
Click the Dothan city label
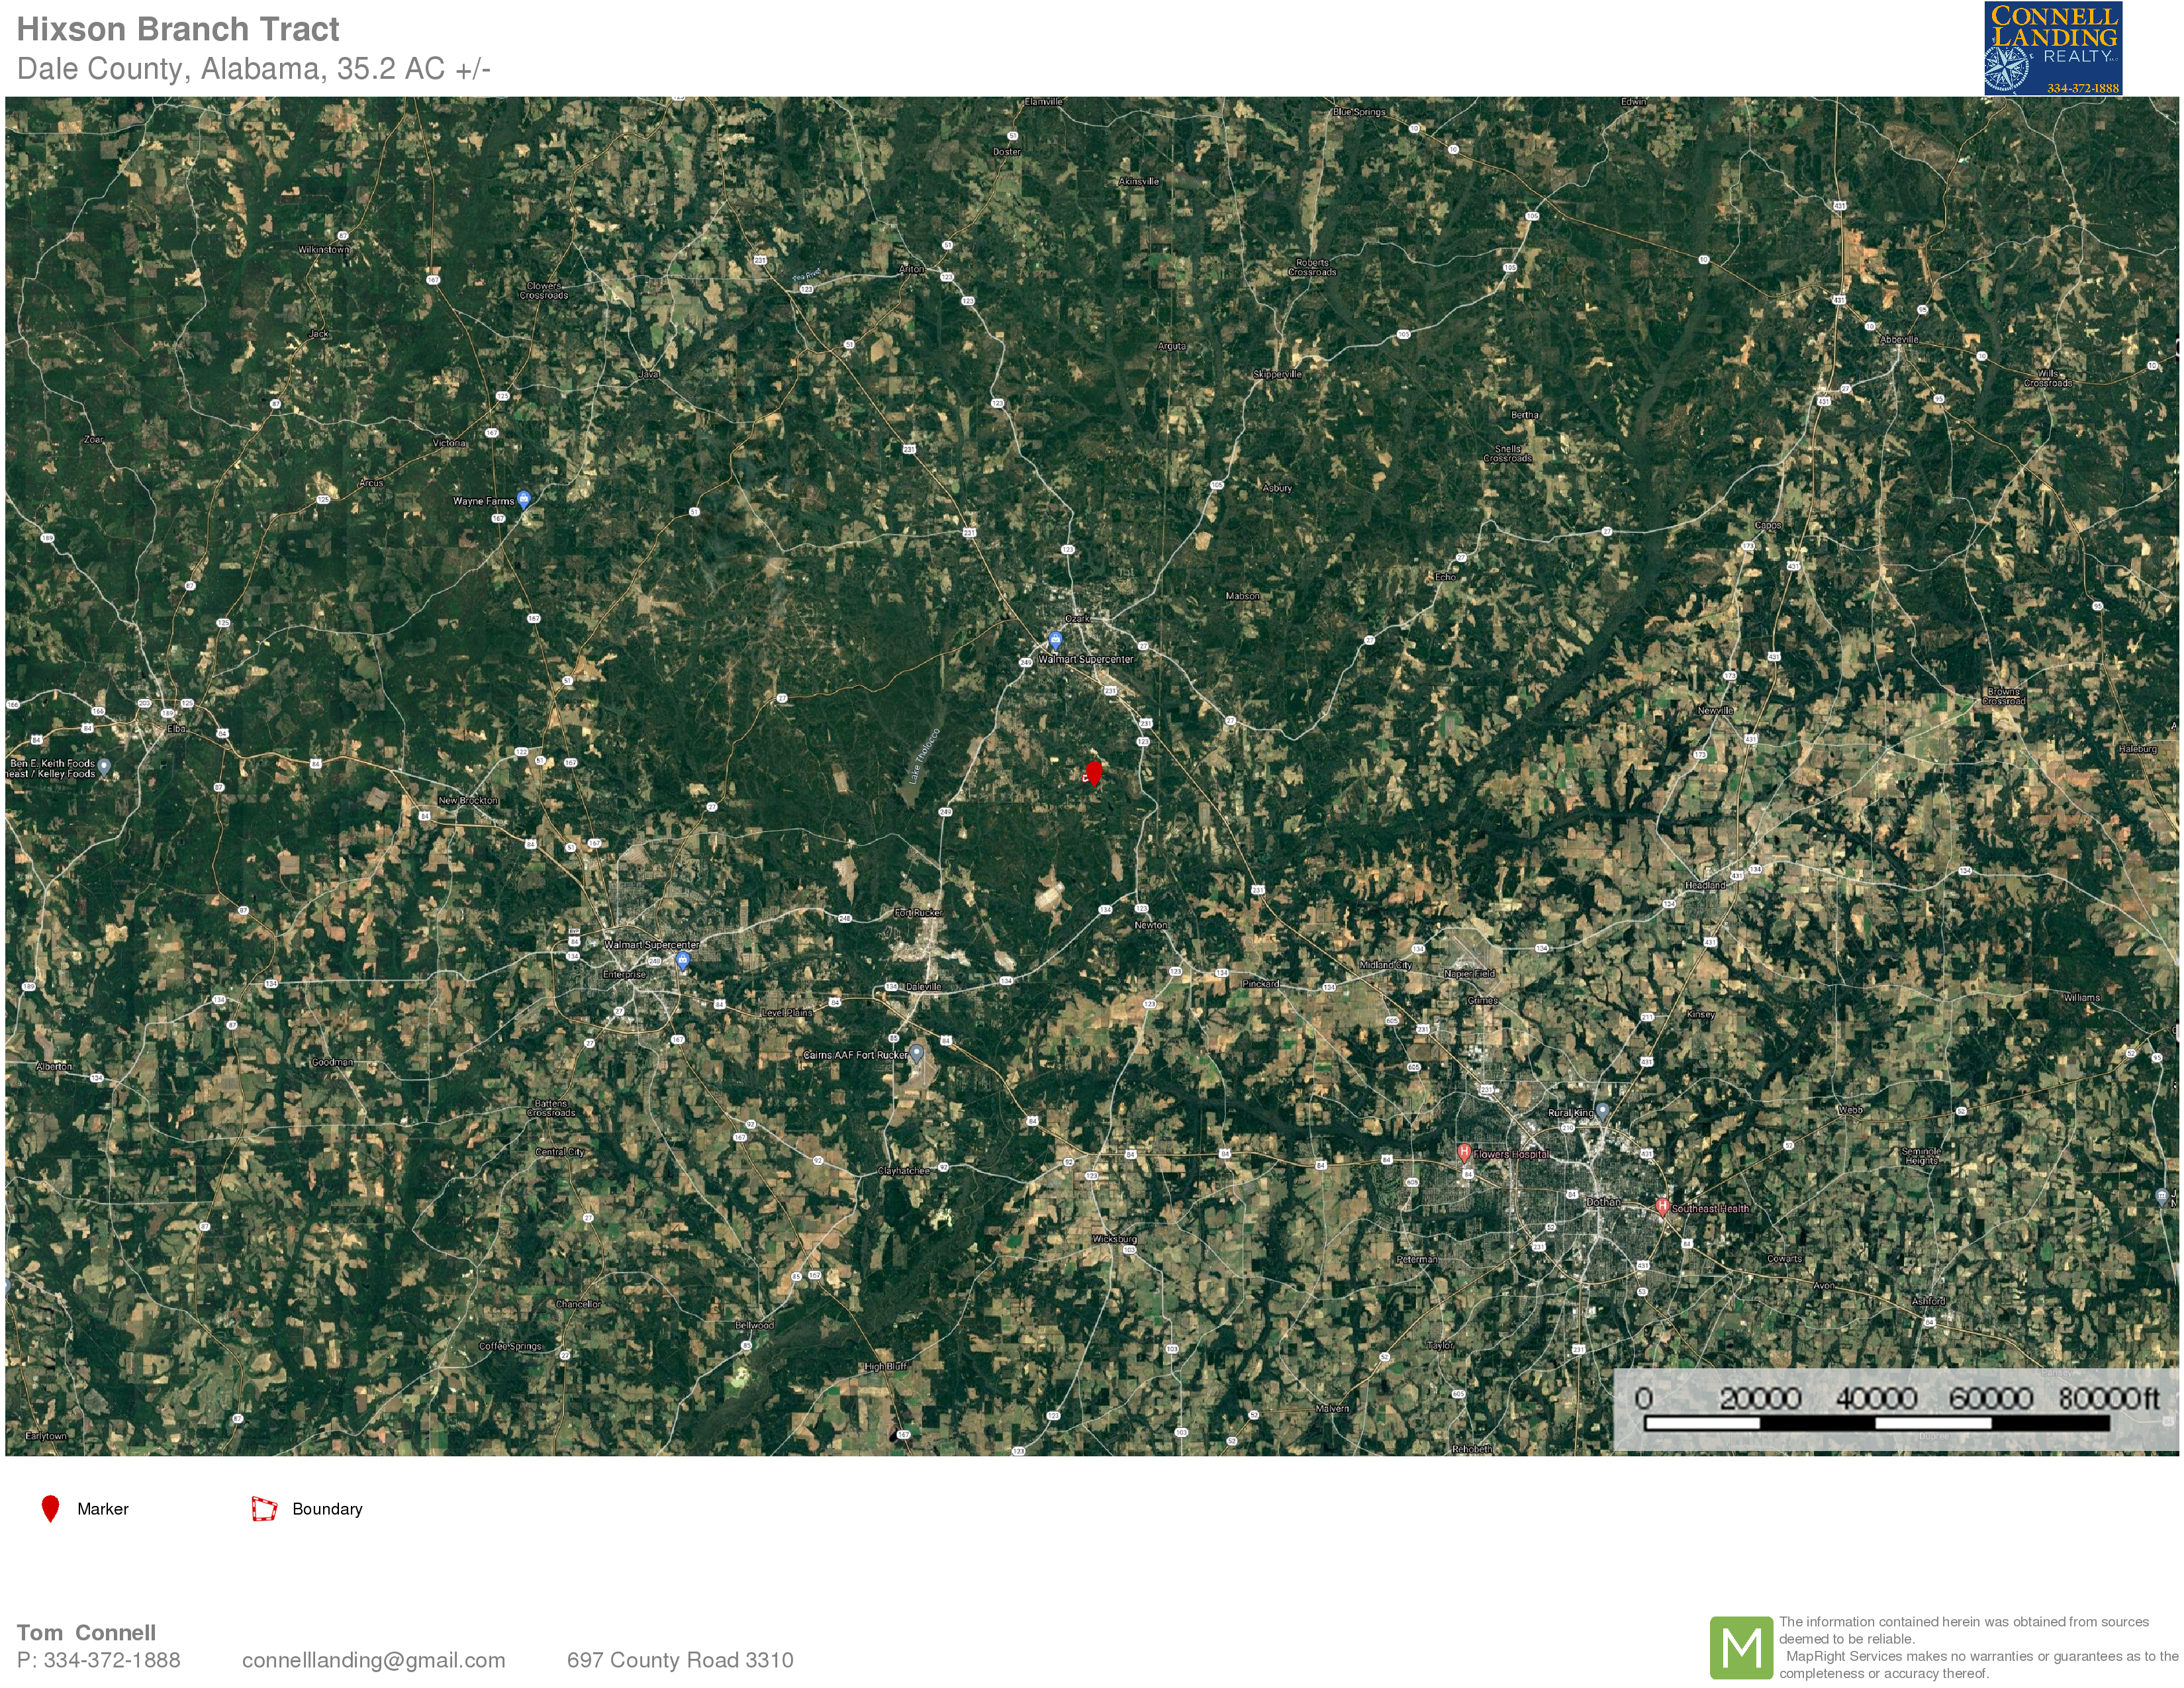point(1603,1202)
